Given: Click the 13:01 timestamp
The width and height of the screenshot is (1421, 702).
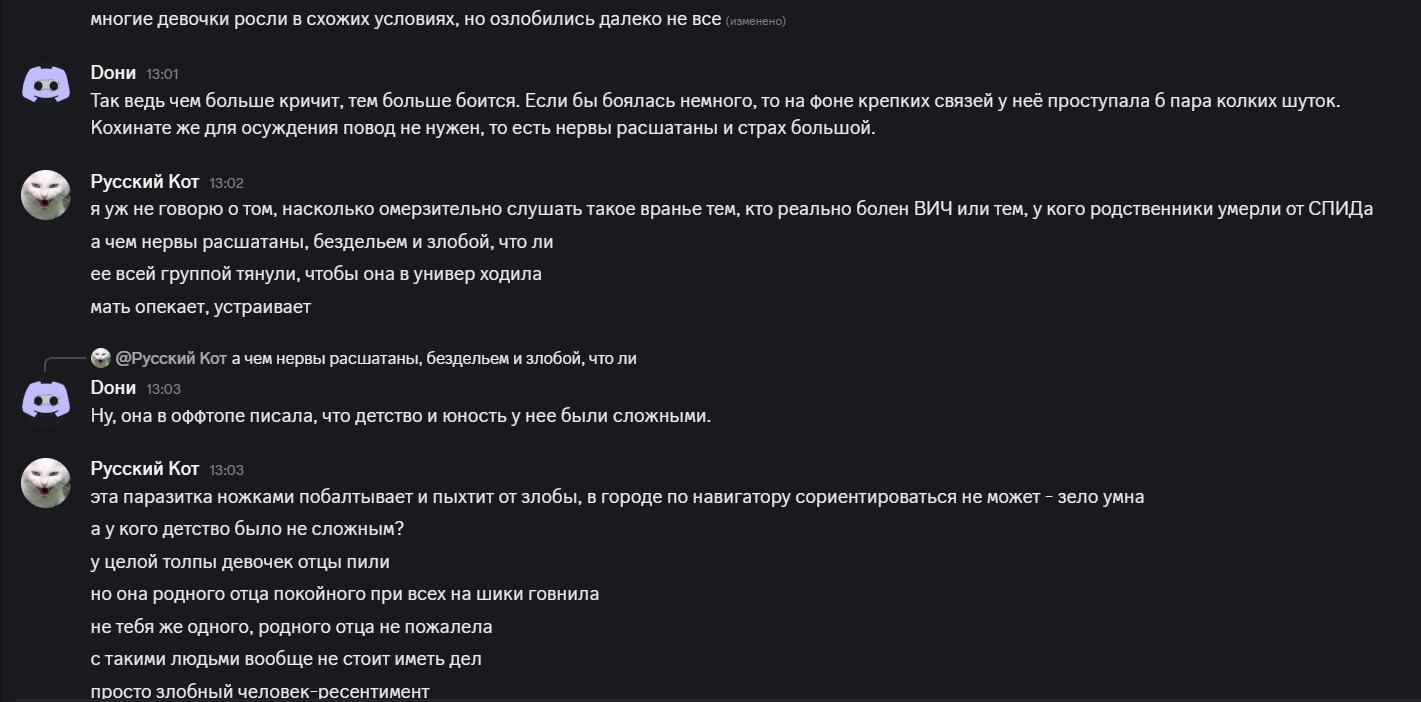Looking at the screenshot, I should pyautogui.click(x=162, y=74).
